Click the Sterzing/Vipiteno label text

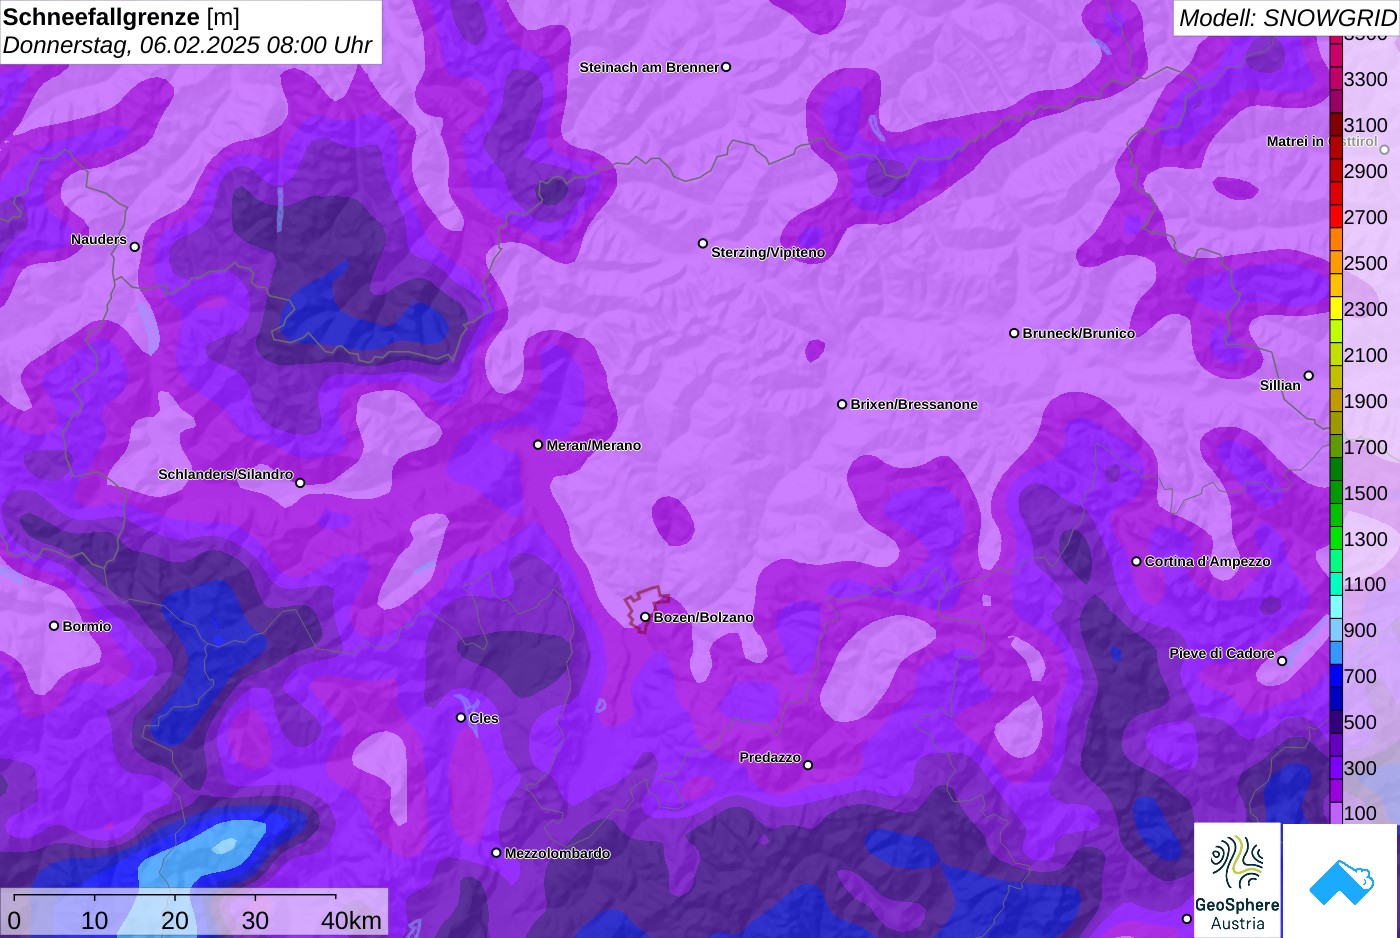pyautogui.click(x=768, y=252)
